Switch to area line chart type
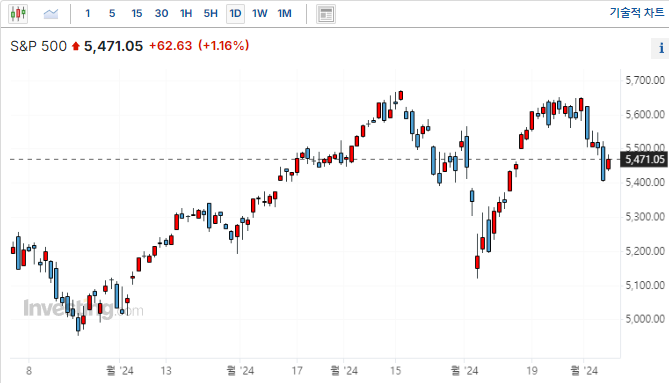This screenshot has height=383, width=669. click(51, 14)
